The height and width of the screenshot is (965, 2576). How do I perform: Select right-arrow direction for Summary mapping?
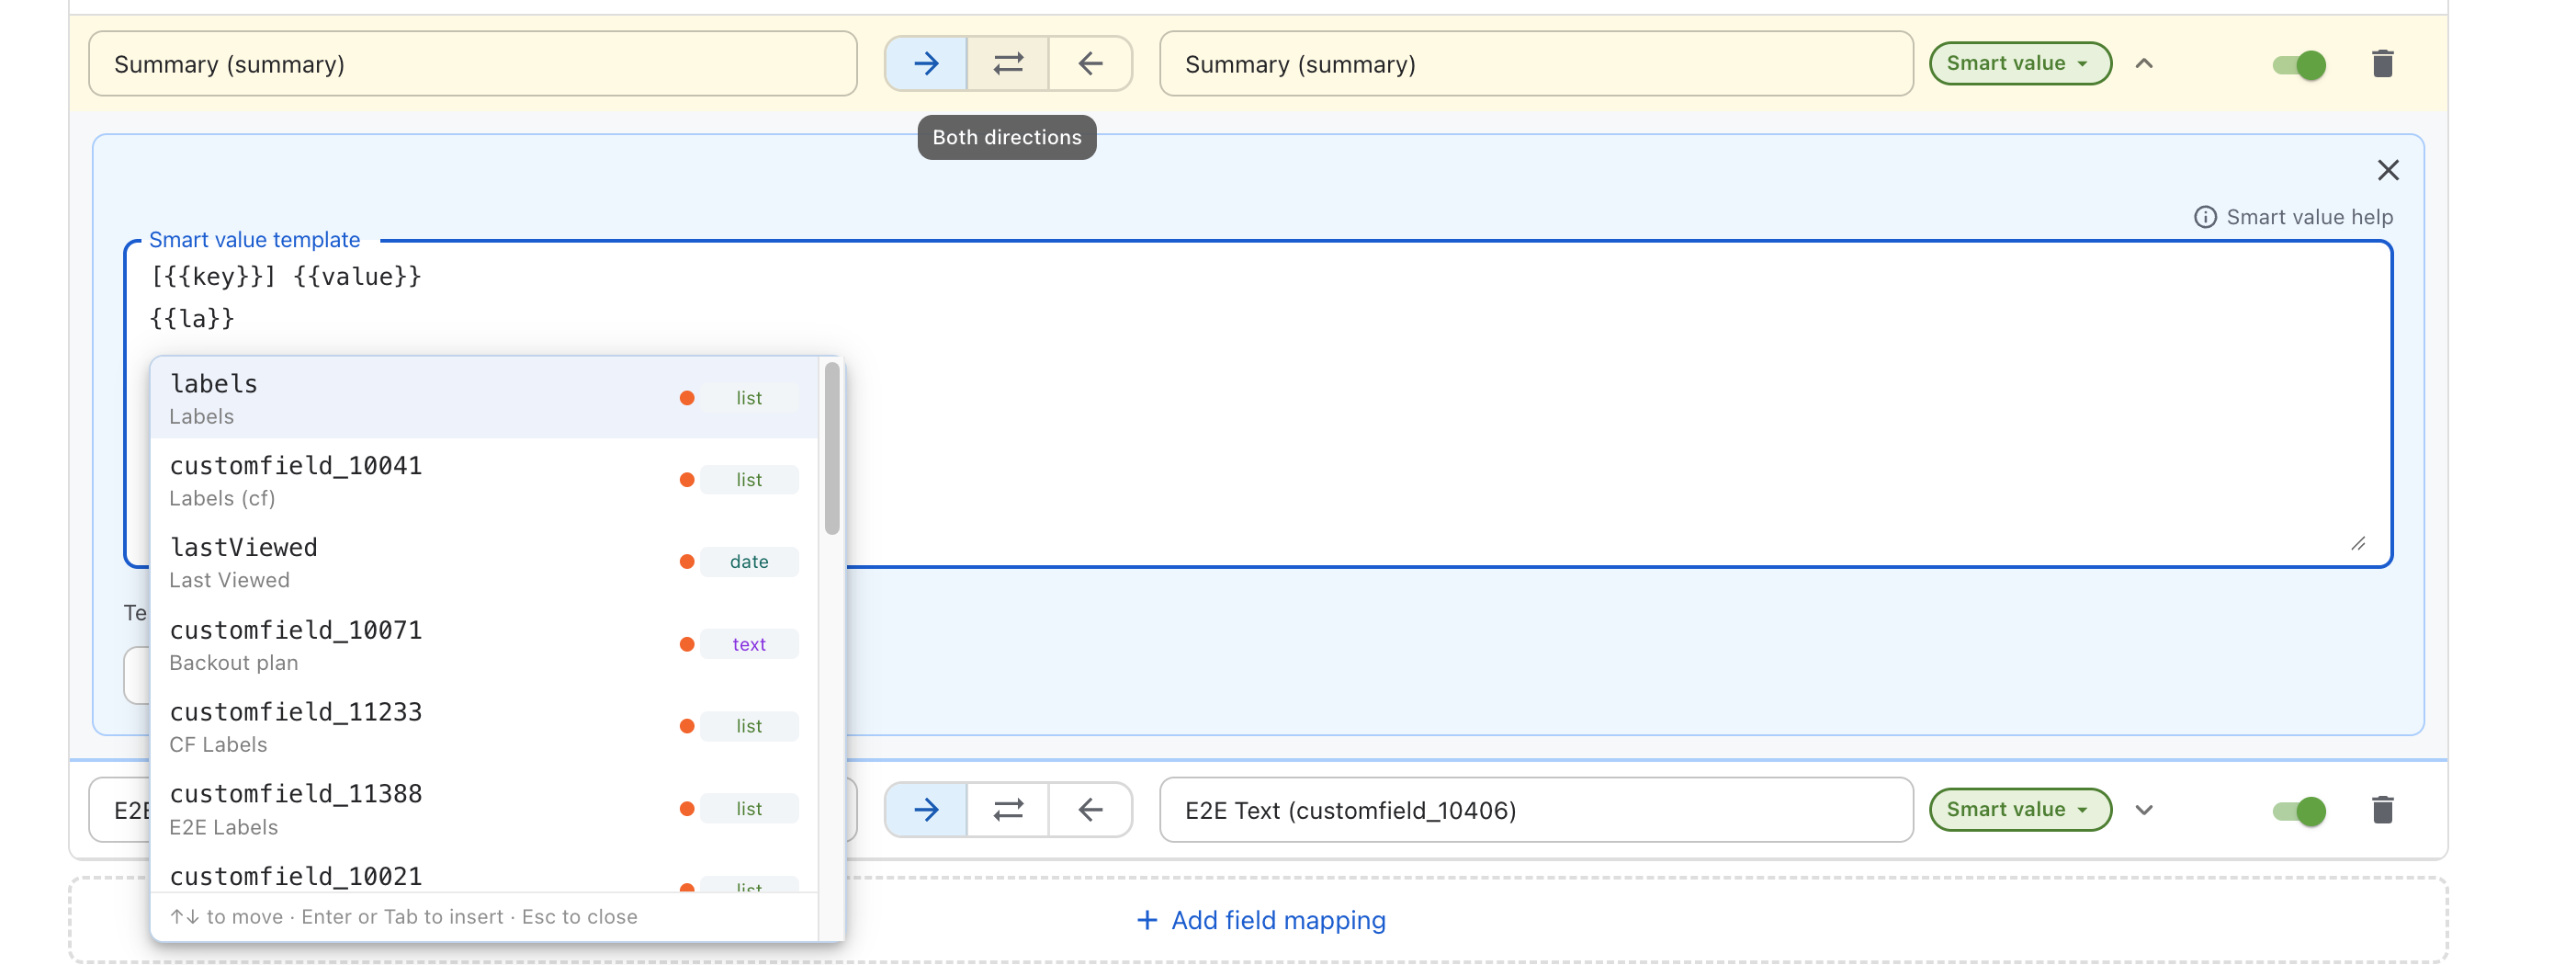click(926, 64)
